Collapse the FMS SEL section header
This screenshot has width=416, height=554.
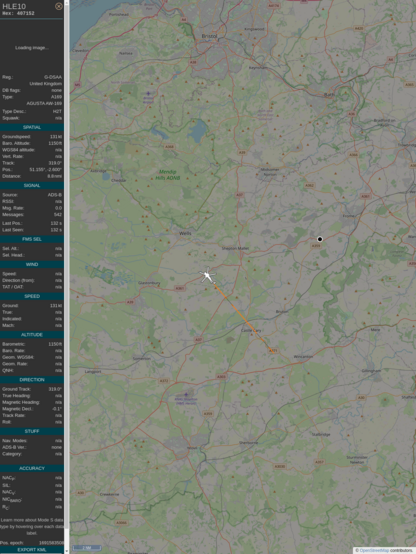tap(32, 239)
